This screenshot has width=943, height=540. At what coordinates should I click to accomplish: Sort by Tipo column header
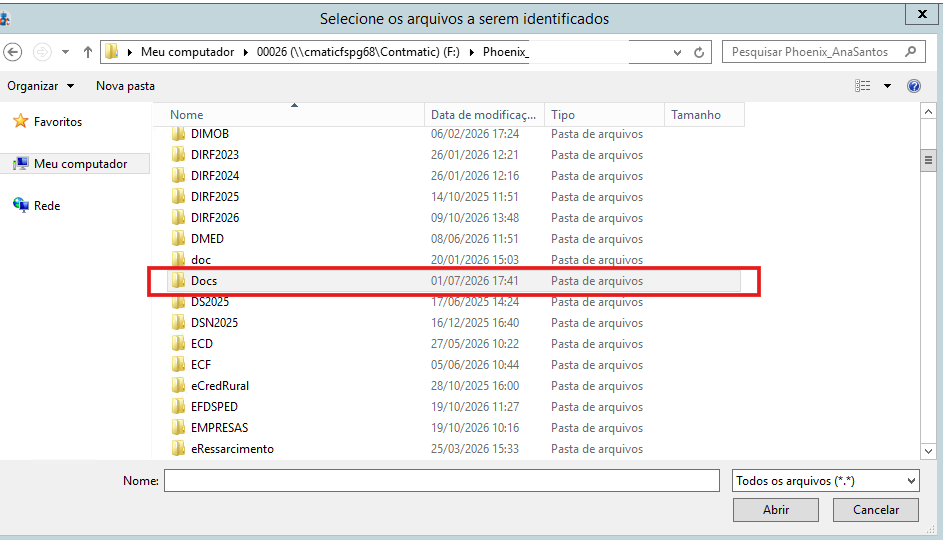click(604, 115)
